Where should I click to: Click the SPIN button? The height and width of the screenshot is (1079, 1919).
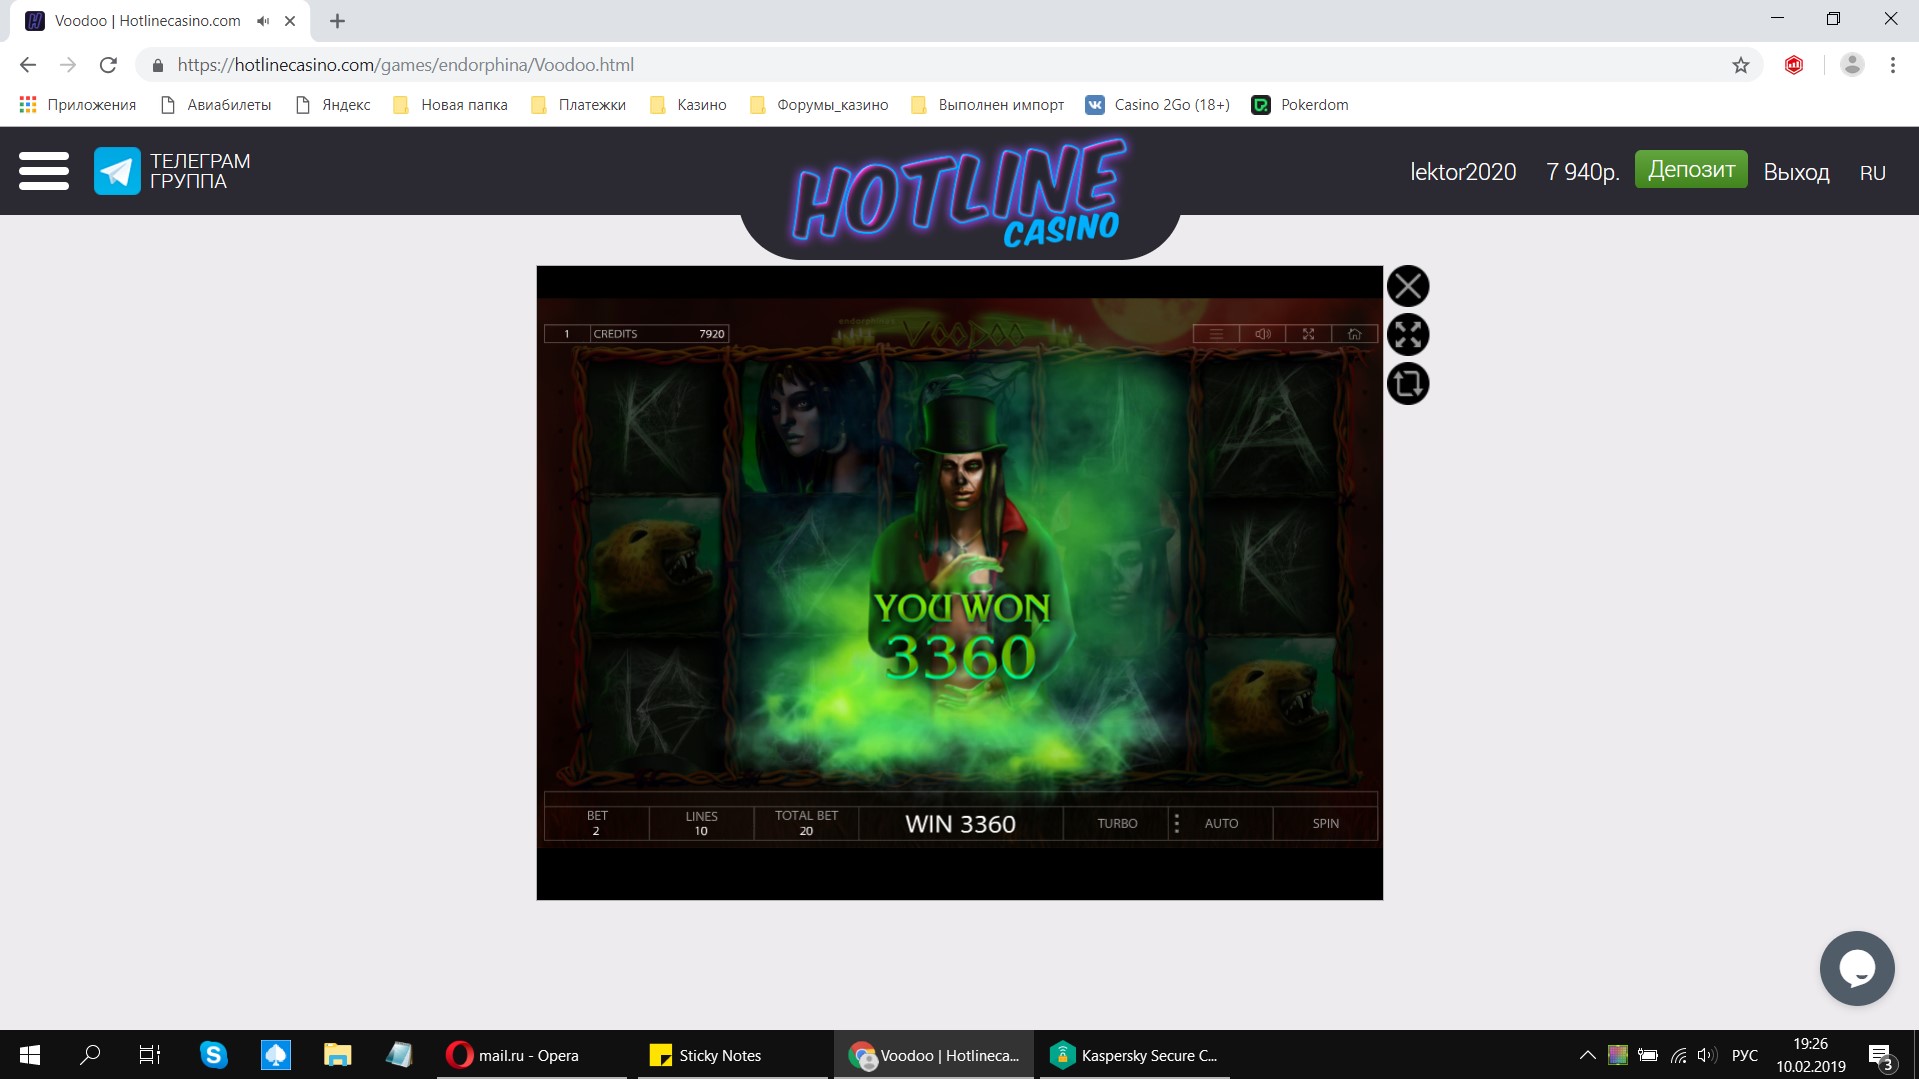(x=1325, y=823)
